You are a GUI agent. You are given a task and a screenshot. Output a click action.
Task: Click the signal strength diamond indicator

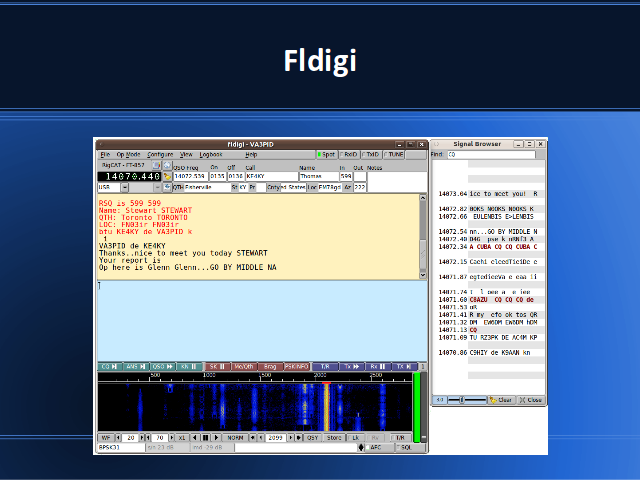tap(361, 447)
